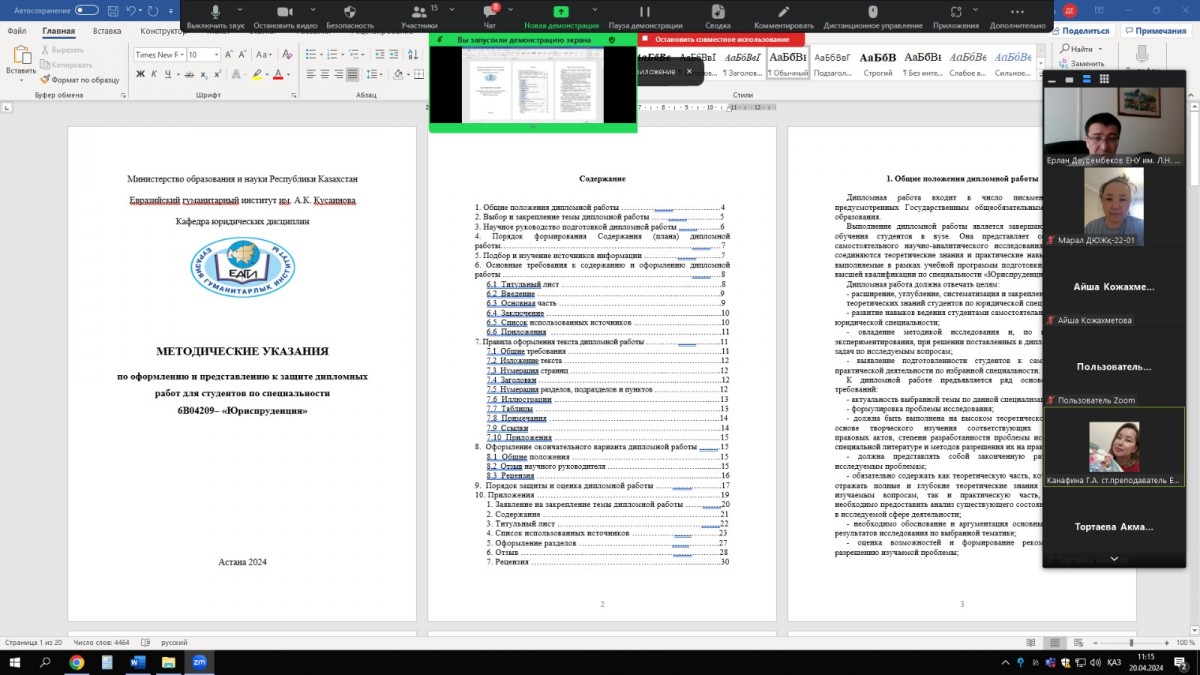Open the Файл menu

click(17, 31)
